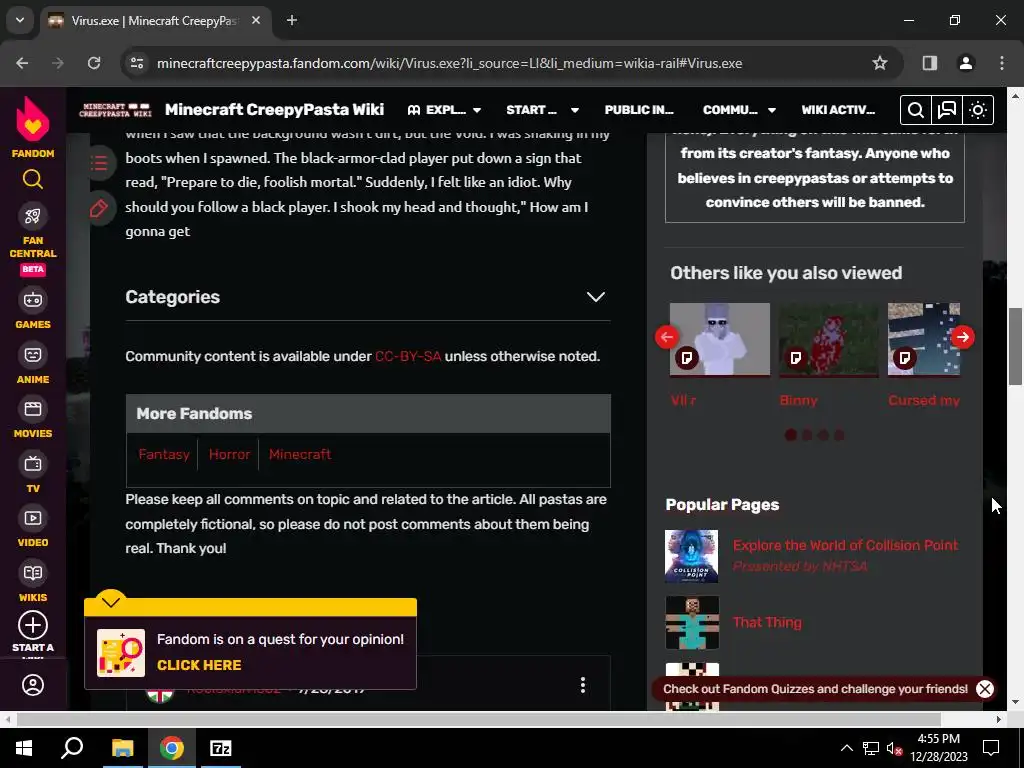The width and height of the screenshot is (1024, 768).
Task: Show previous recommended pages with left arrow
Action: click(x=667, y=337)
